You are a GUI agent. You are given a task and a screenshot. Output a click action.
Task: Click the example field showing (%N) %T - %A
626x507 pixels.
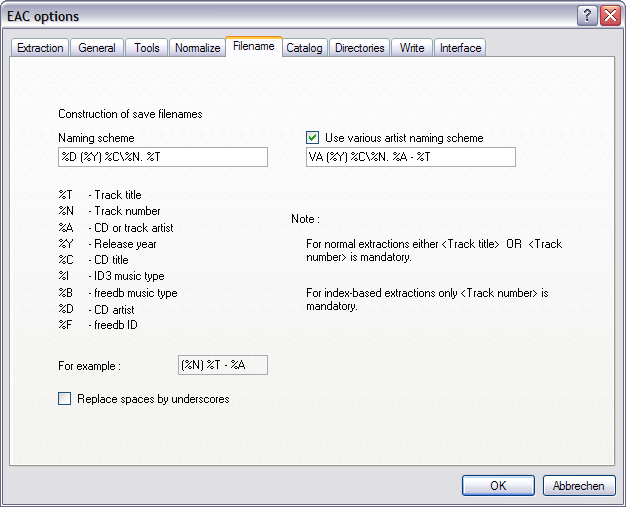[x=223, y=365]
